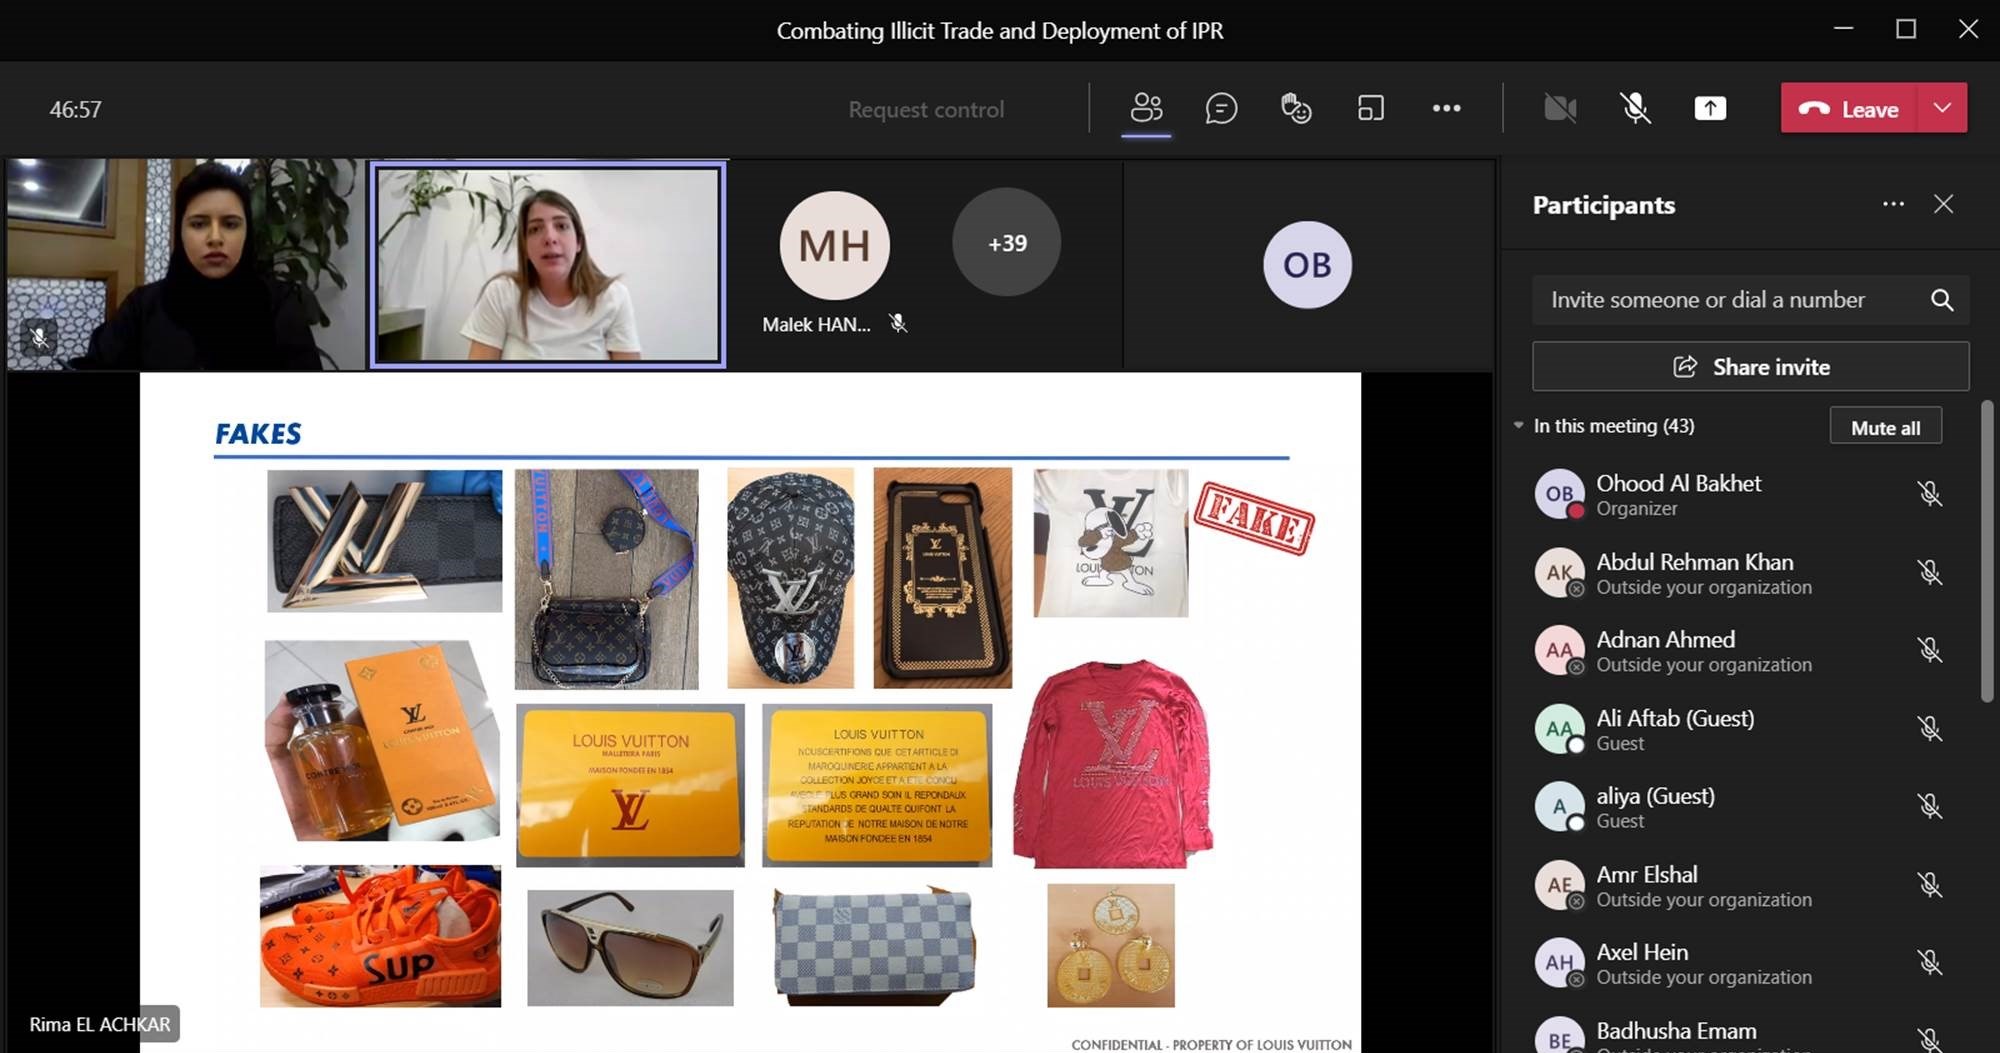The width and height of the screenshot is (2000, 1053).
Task: Close the Participants panel
Action: (x=1943, y=204)
